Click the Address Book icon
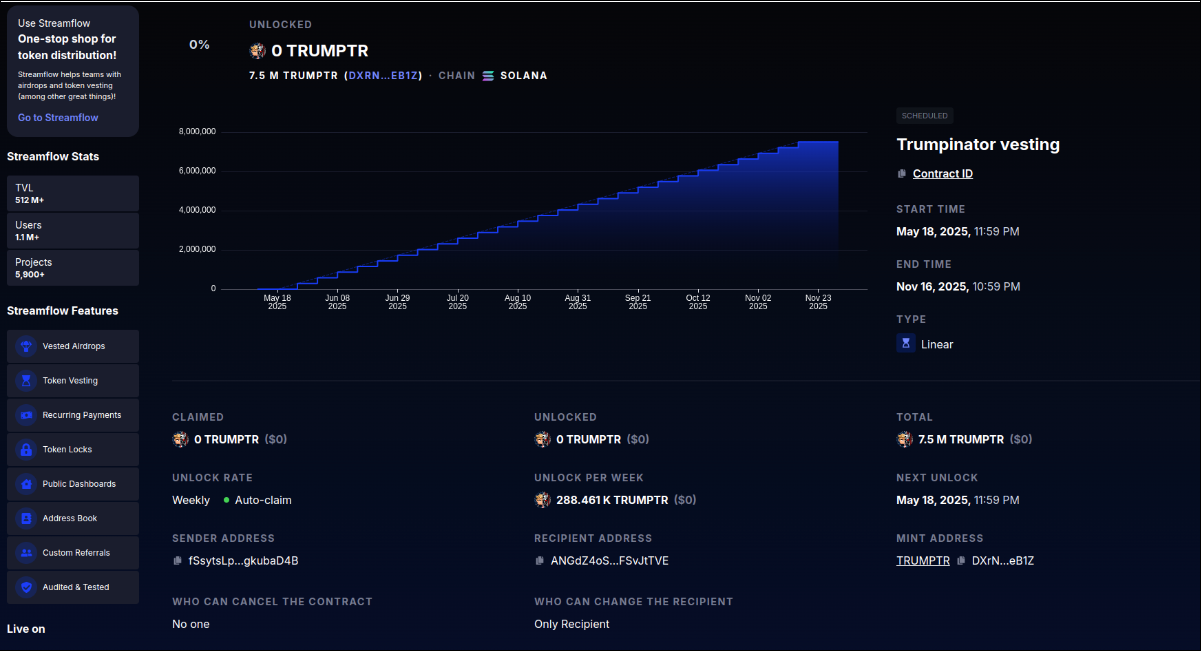Screen dimensions: 1202x651 pyautogui.click(x=25, y=519)
